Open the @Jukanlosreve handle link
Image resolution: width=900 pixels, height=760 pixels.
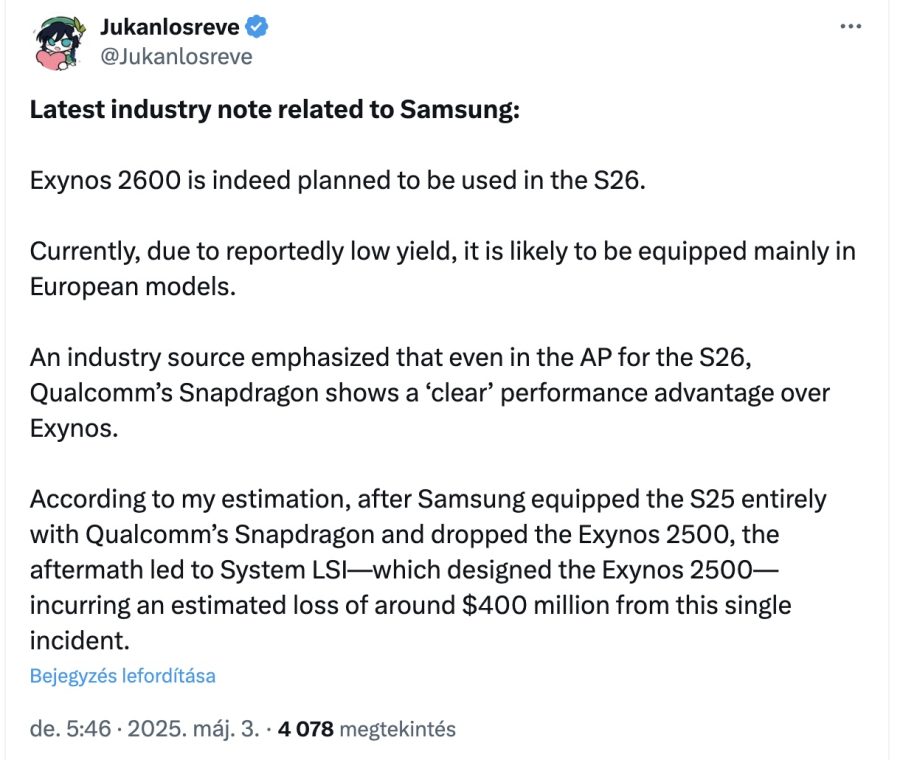(x=177, y=56)
